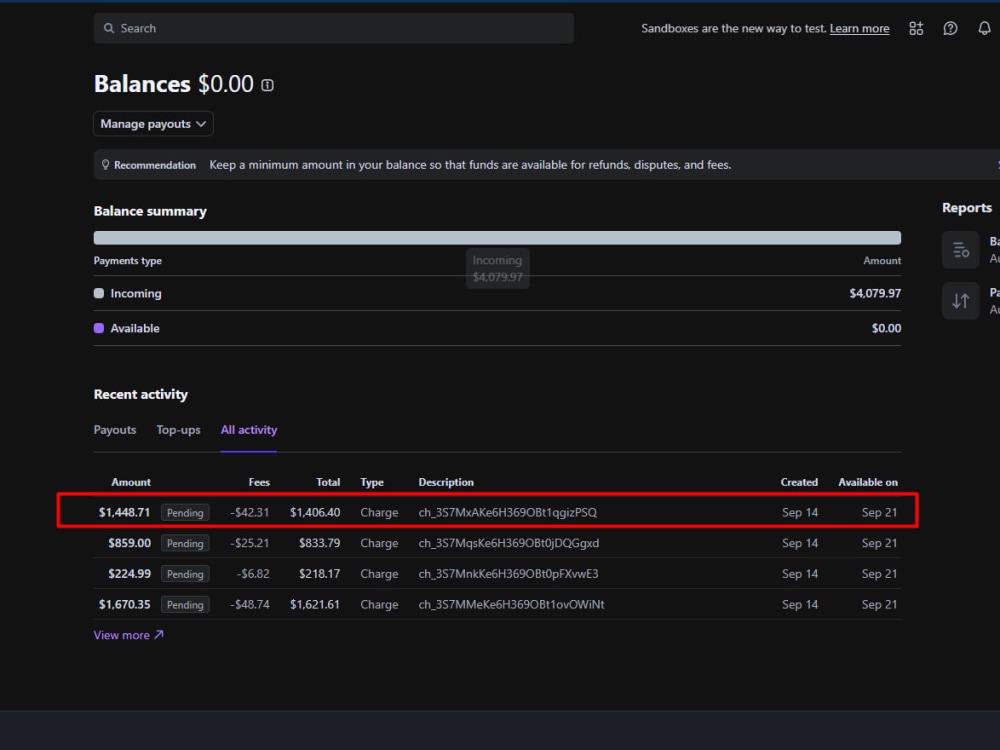Click the Created column header

(799, 482)
